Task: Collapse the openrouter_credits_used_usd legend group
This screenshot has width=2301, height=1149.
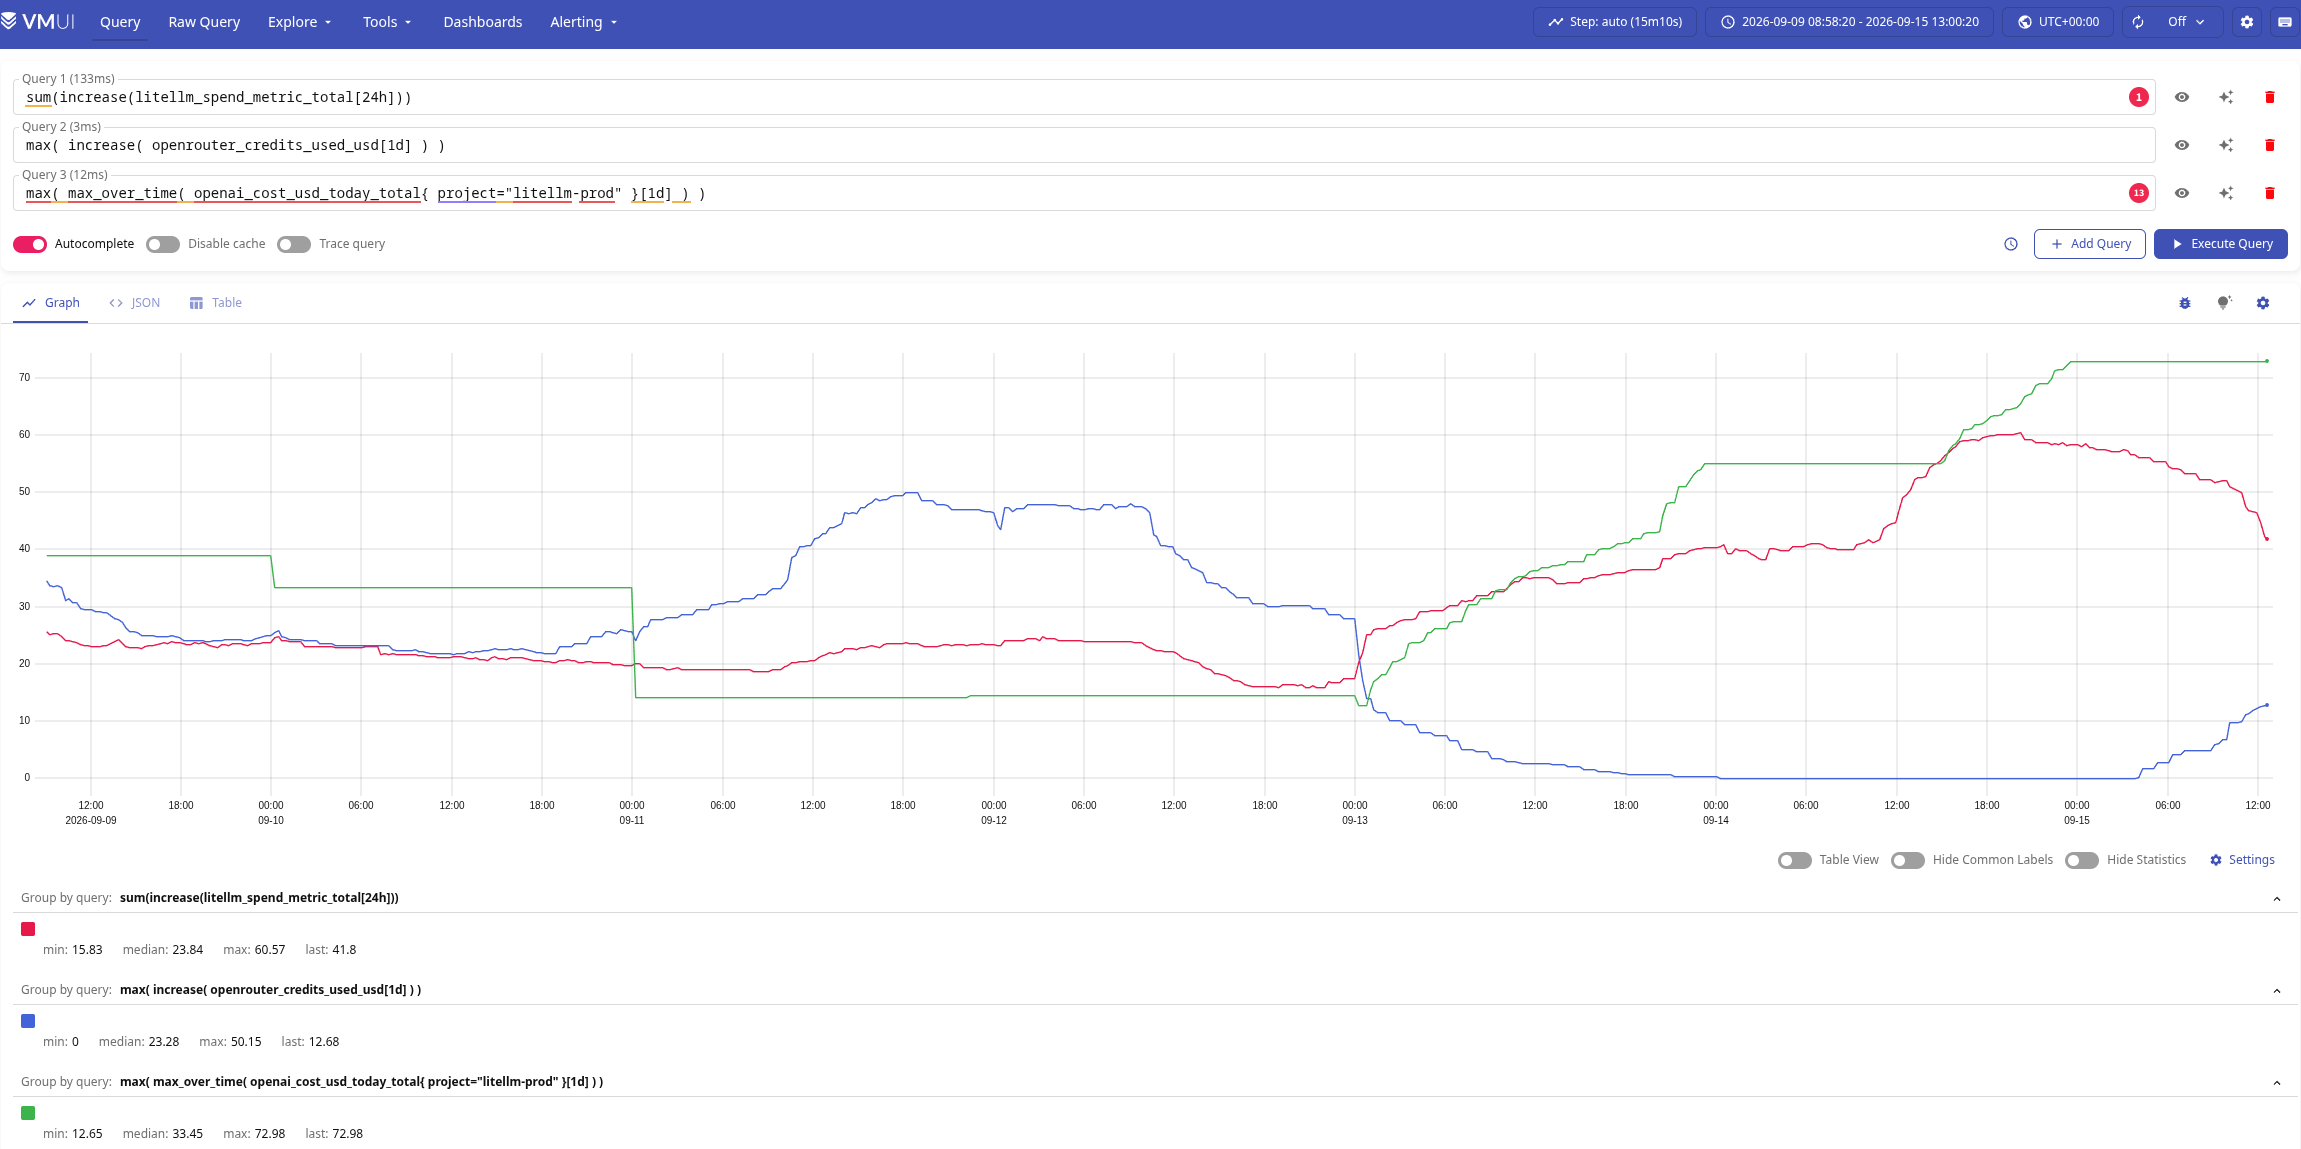Action: [2277, 990]
